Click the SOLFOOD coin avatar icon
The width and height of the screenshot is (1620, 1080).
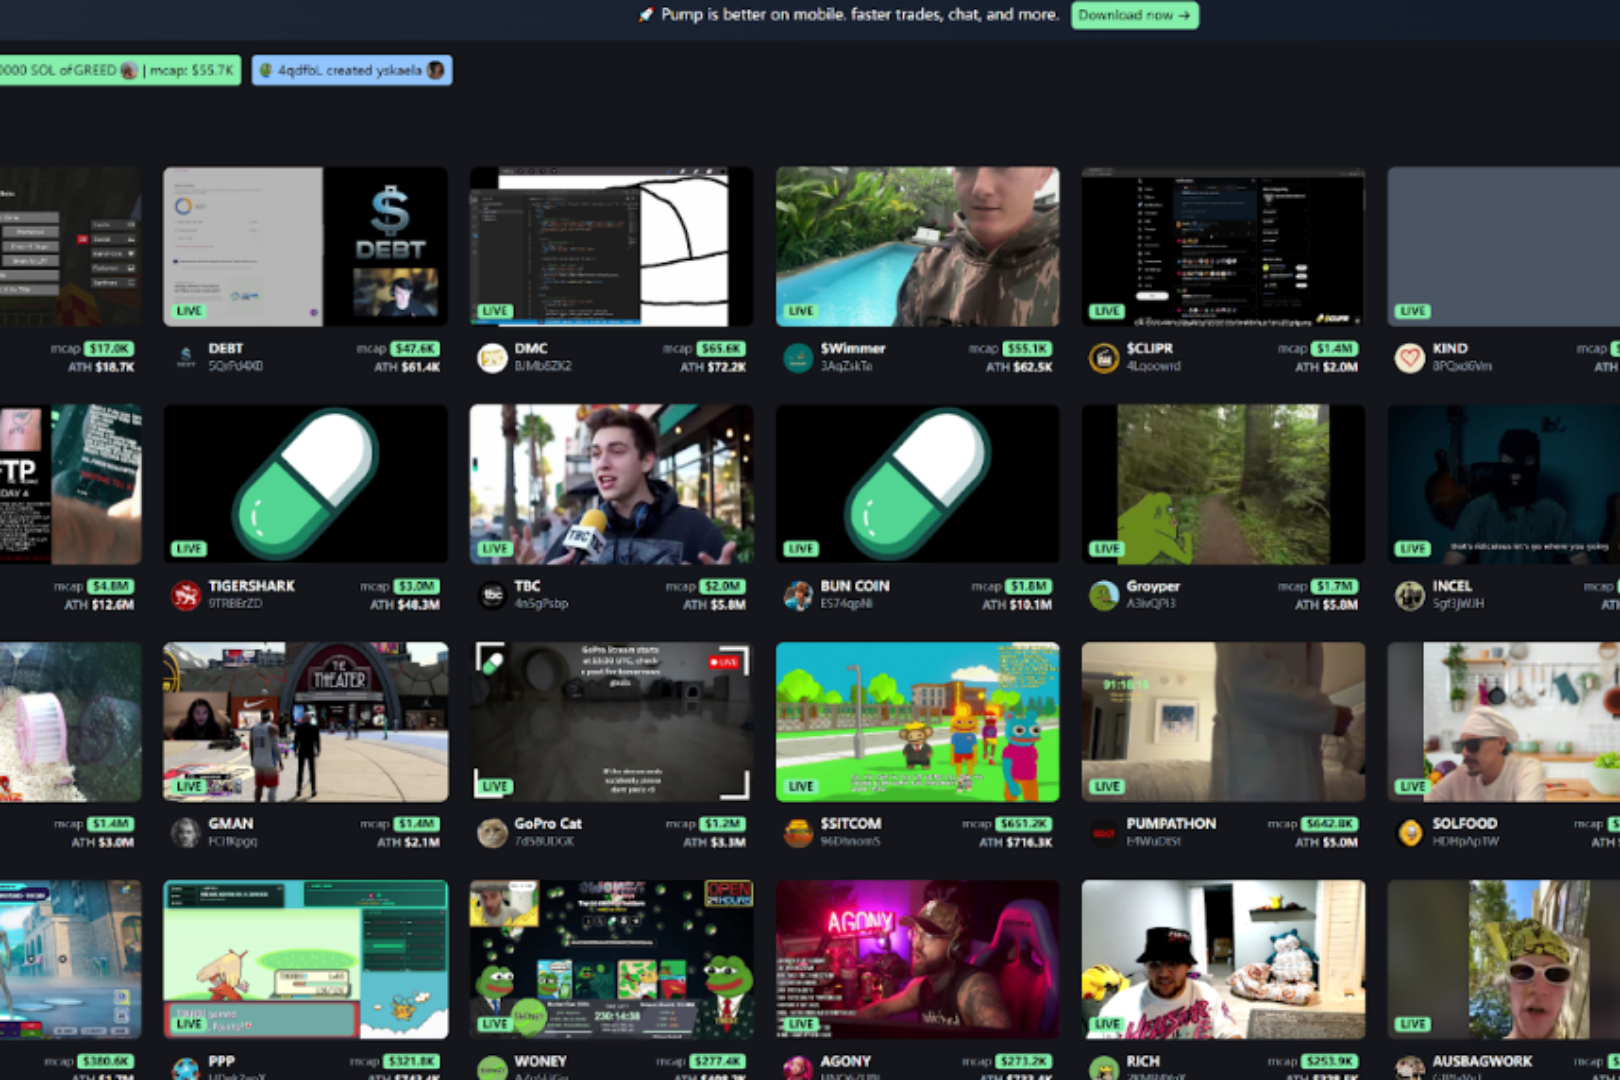(x=1410, y=833)
